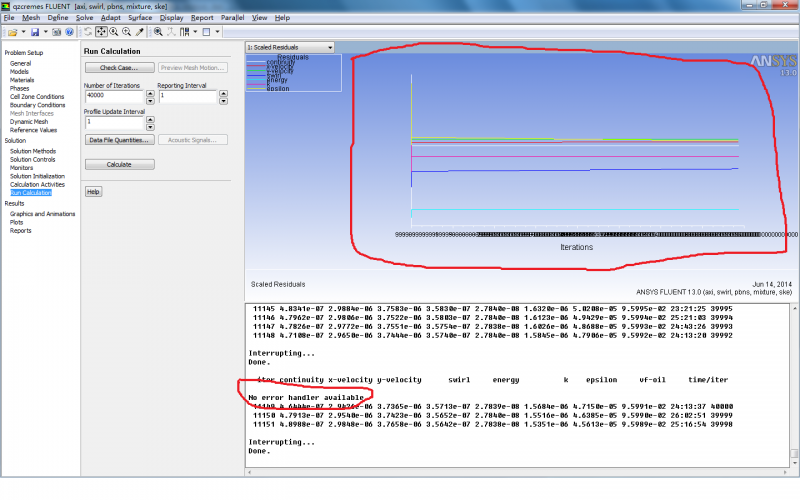Select Monitors in the Solution tree

[21, 168]
